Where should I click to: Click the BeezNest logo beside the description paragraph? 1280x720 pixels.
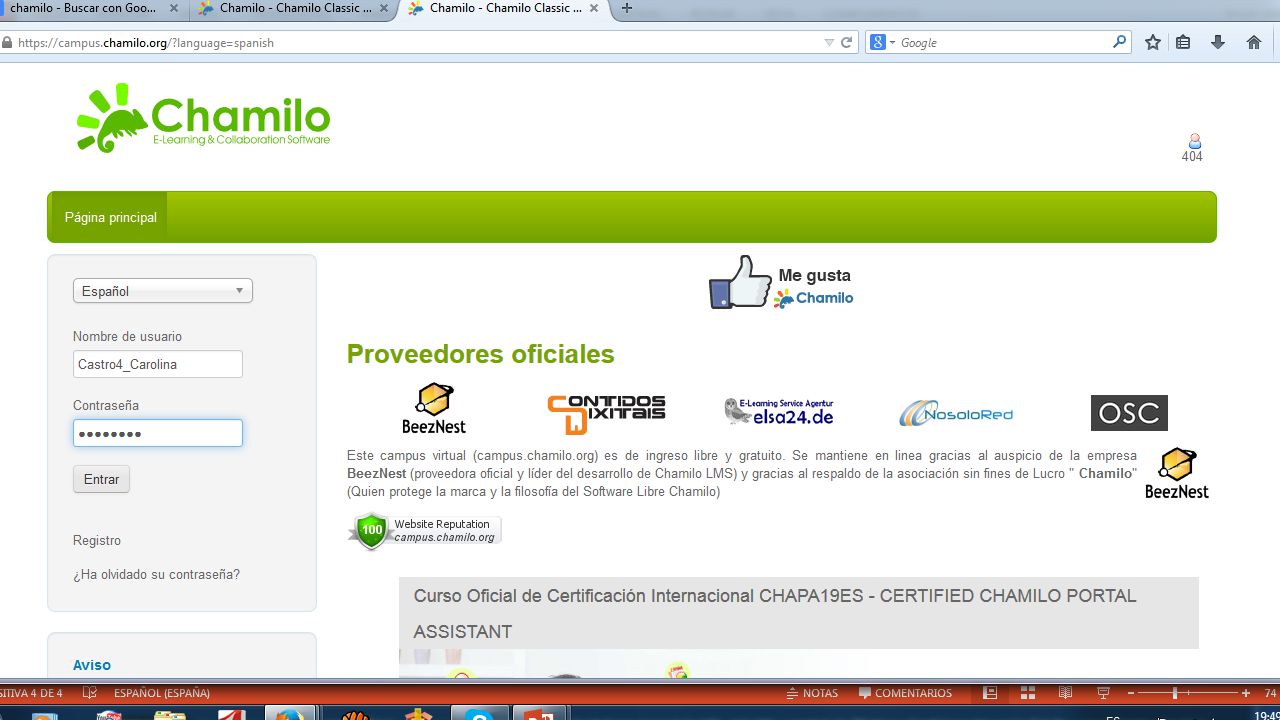(x=1177, y=473)
